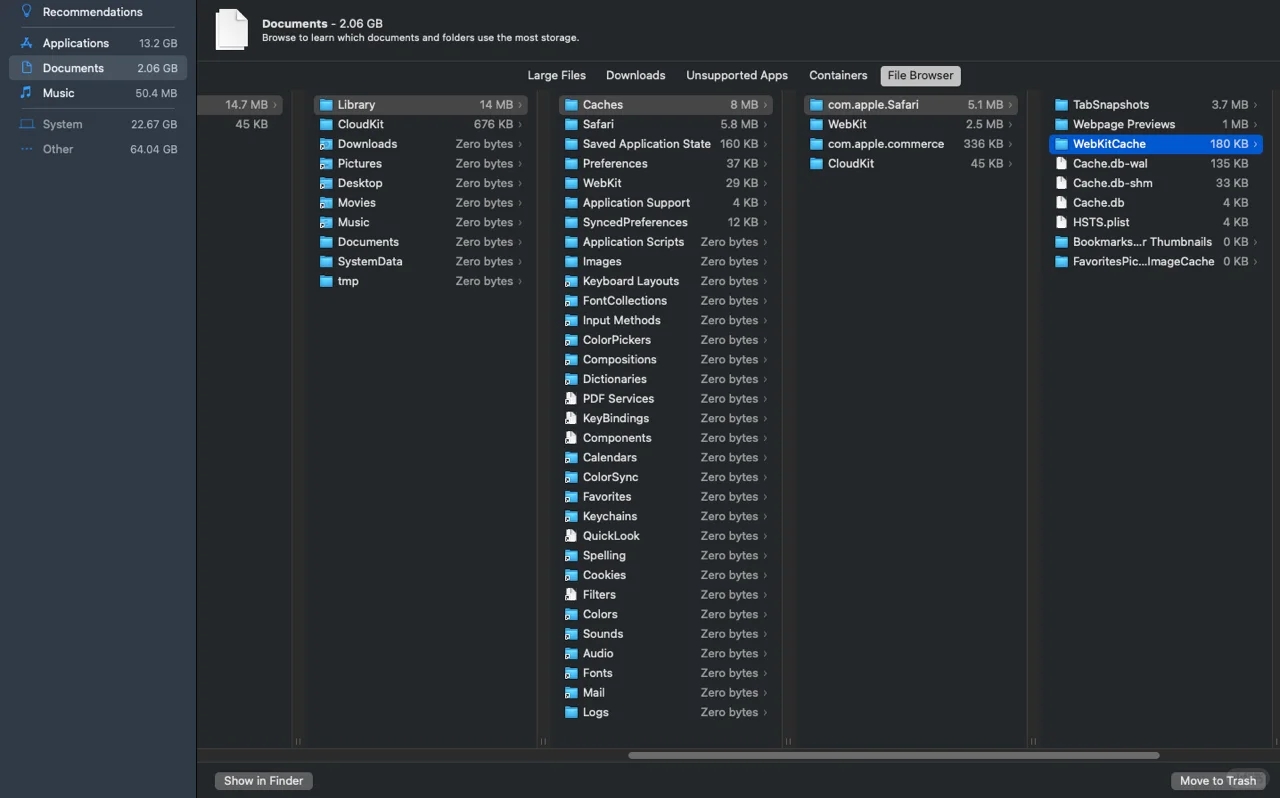The width and height of the screenshot is (1280, 798).
Task: Click the Keychains folder icon
Action: pos(571,517)
